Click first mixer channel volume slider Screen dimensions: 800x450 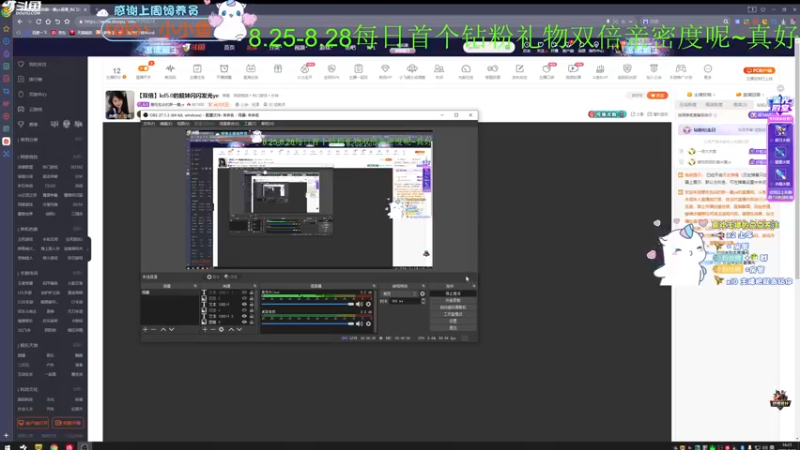click(x=308, y=304)
